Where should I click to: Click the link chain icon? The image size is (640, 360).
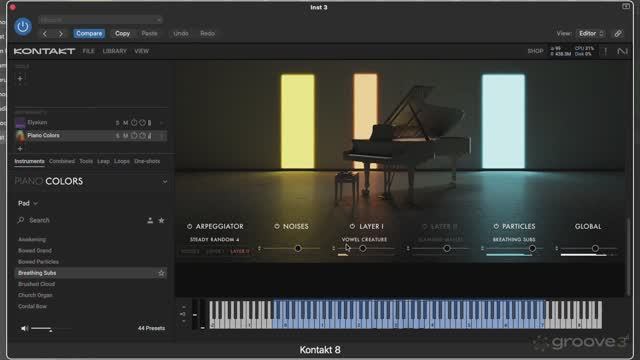618,33
